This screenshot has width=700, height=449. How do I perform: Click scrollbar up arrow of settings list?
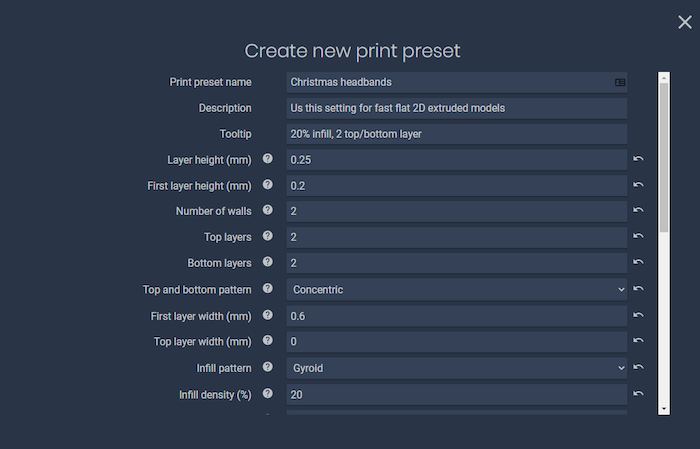(x=664, y=78)
